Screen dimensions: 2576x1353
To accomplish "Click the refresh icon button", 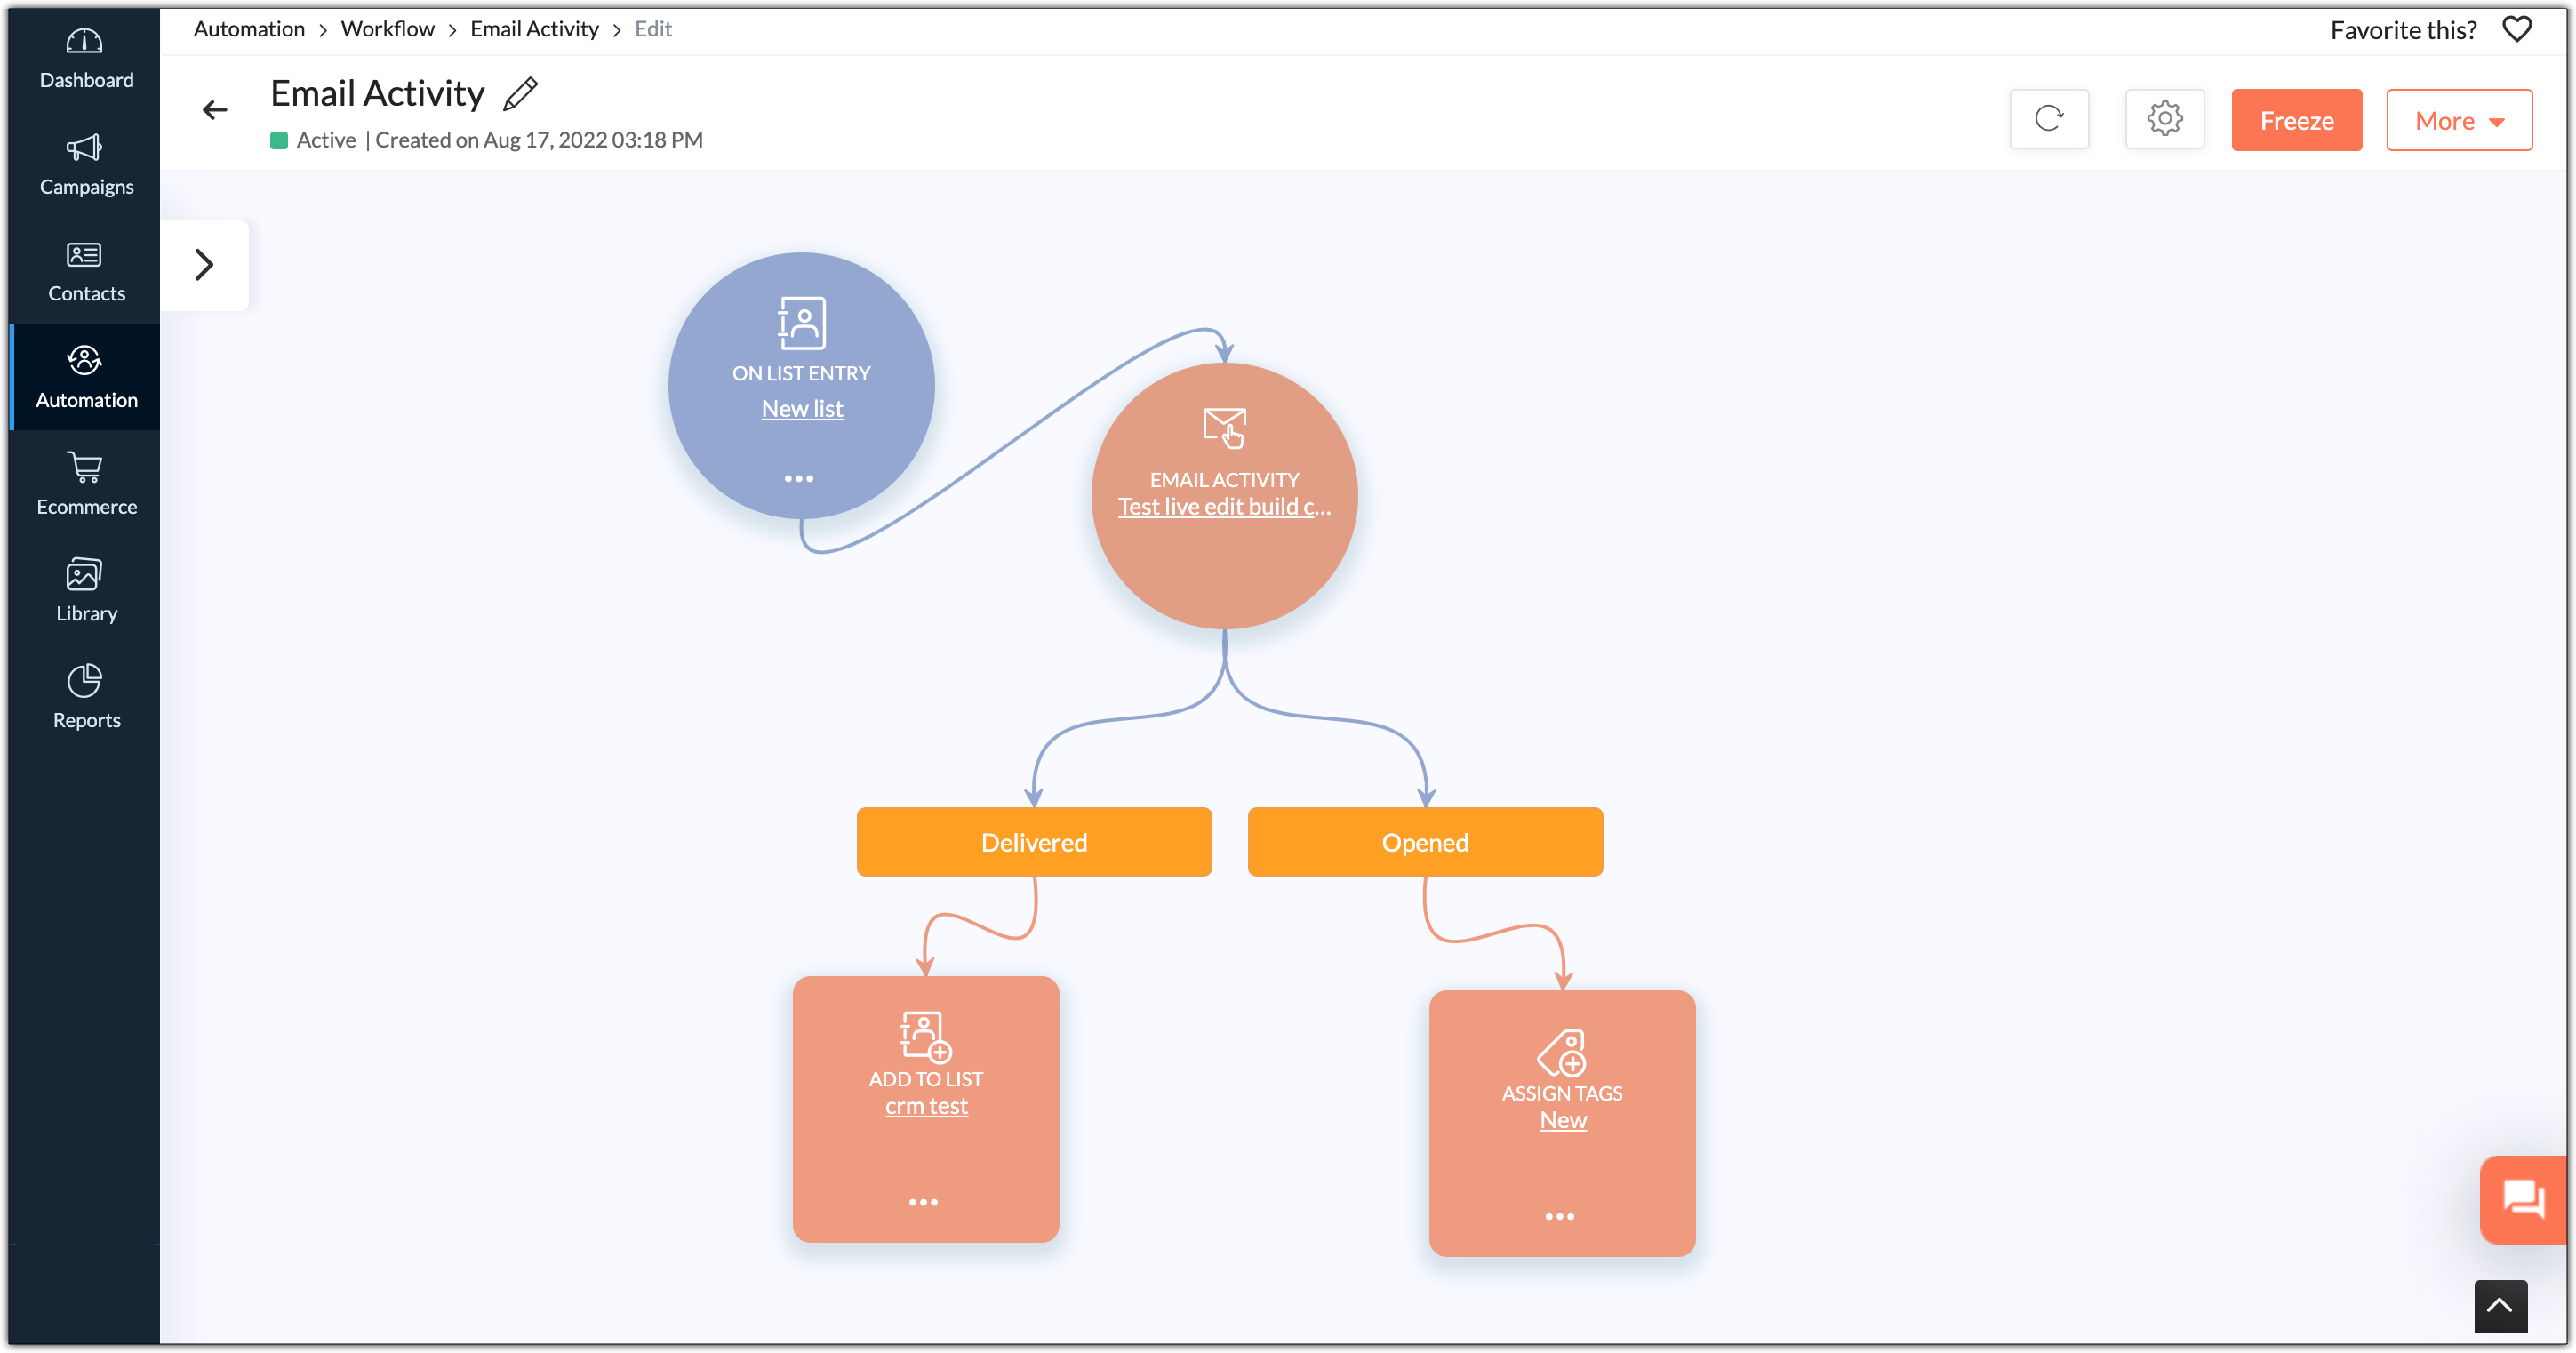I will tap(2049, 119).
